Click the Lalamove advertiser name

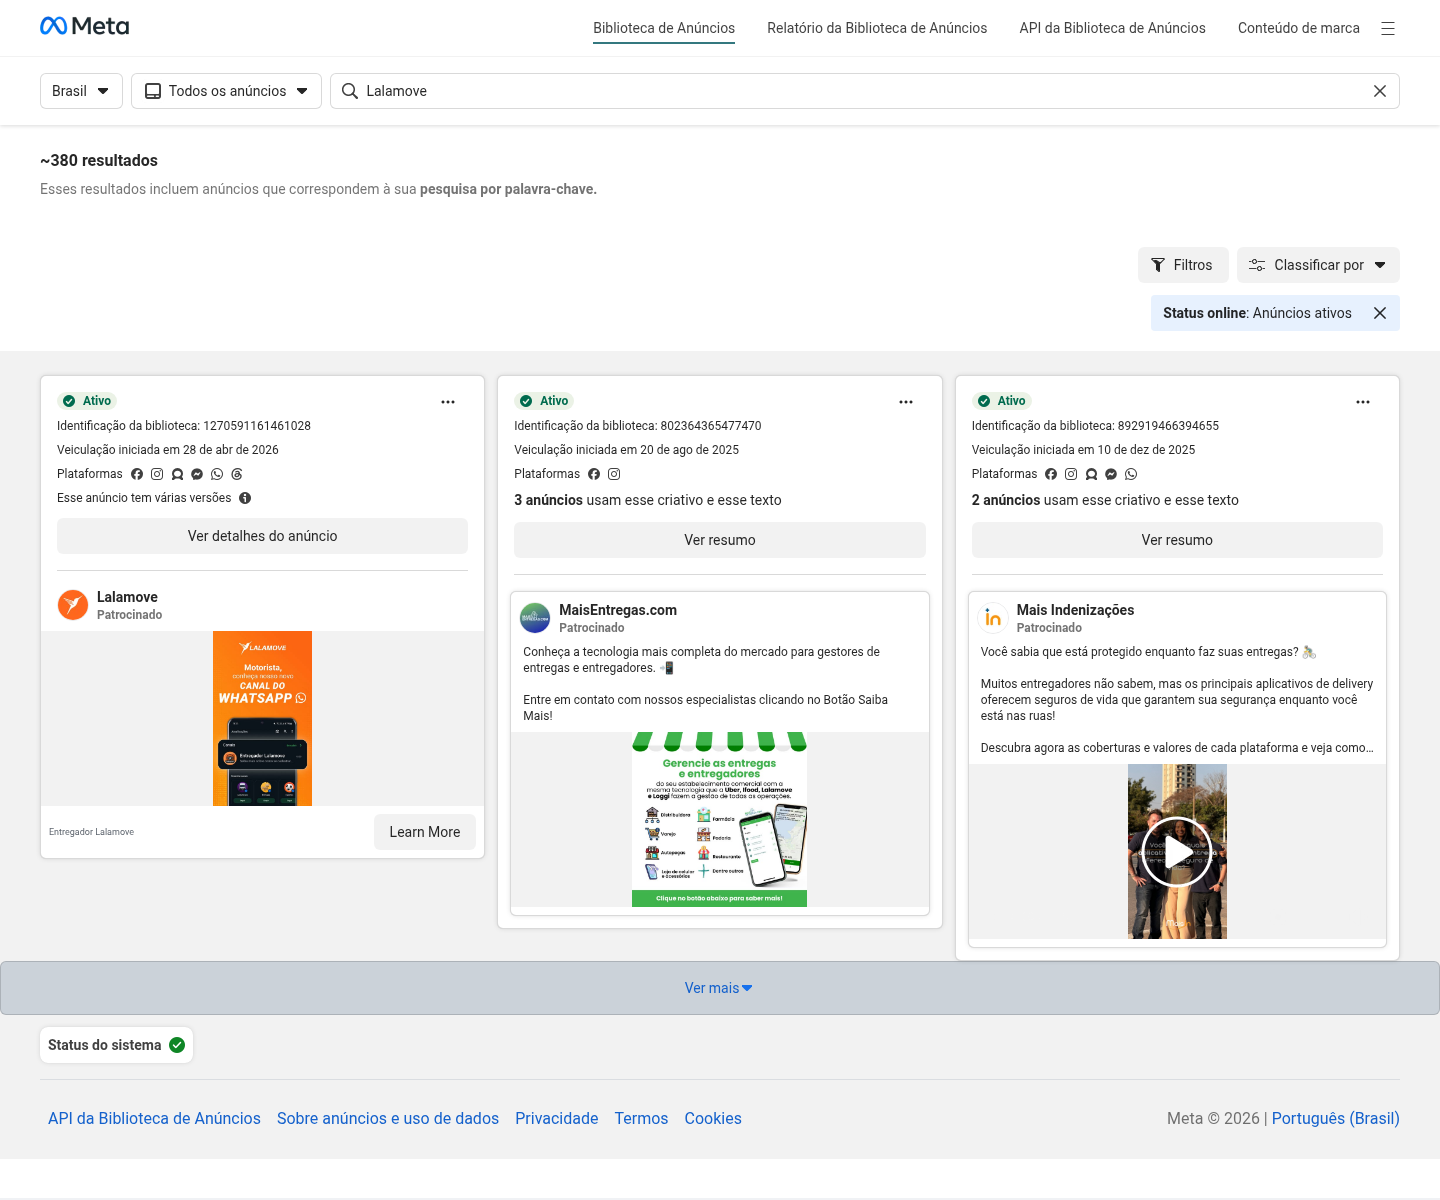127,597
